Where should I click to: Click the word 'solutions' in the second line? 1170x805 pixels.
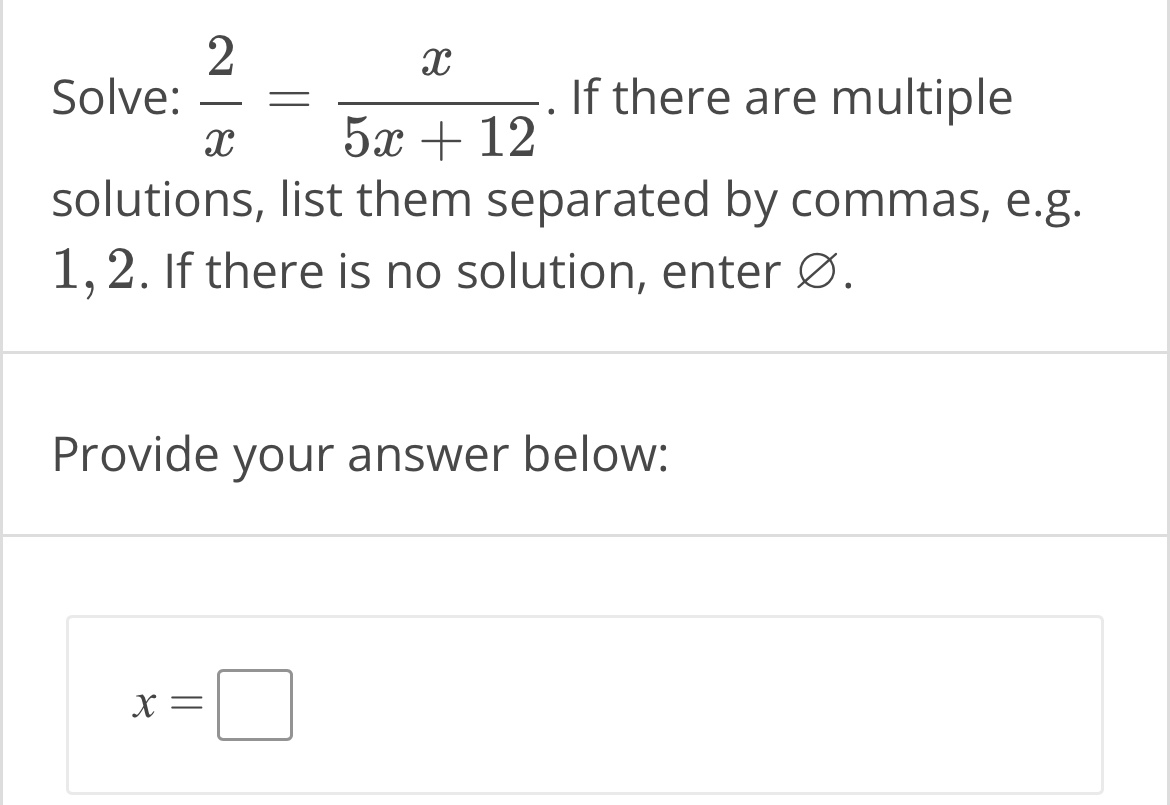pos(154,200)
